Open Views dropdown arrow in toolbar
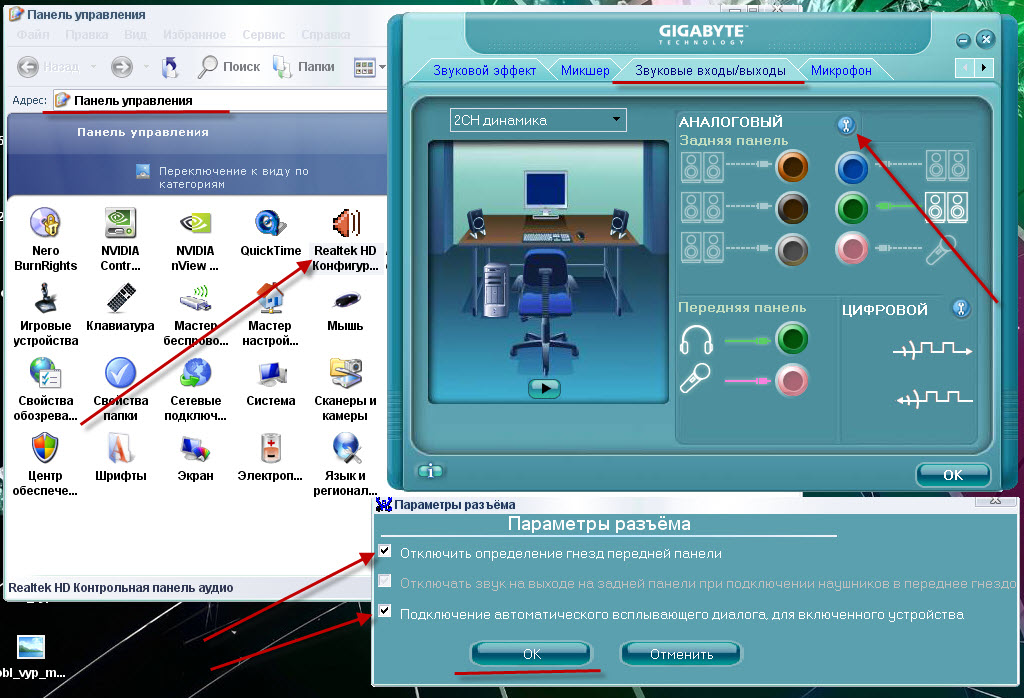The height and width of the screenshot is (698, 1024). pos(382,67)
